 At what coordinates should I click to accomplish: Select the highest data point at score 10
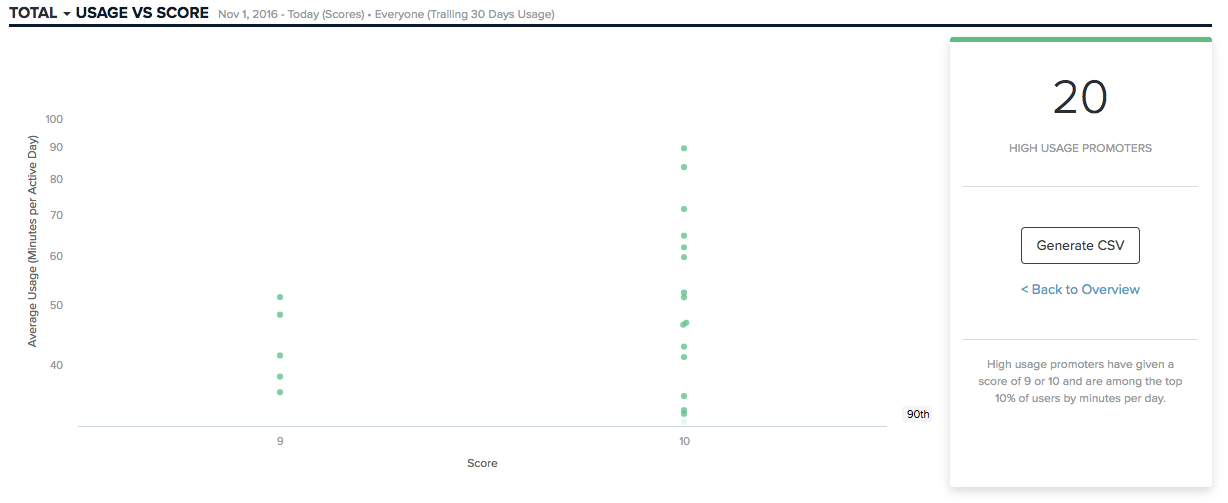(x=684, y=148)
